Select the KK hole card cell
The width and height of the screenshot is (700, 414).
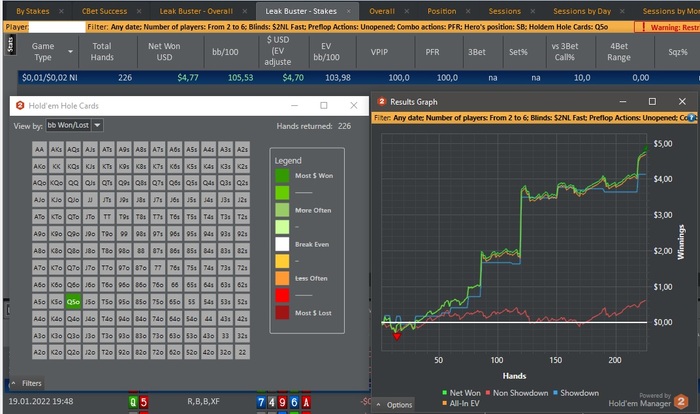coord(56,166)
